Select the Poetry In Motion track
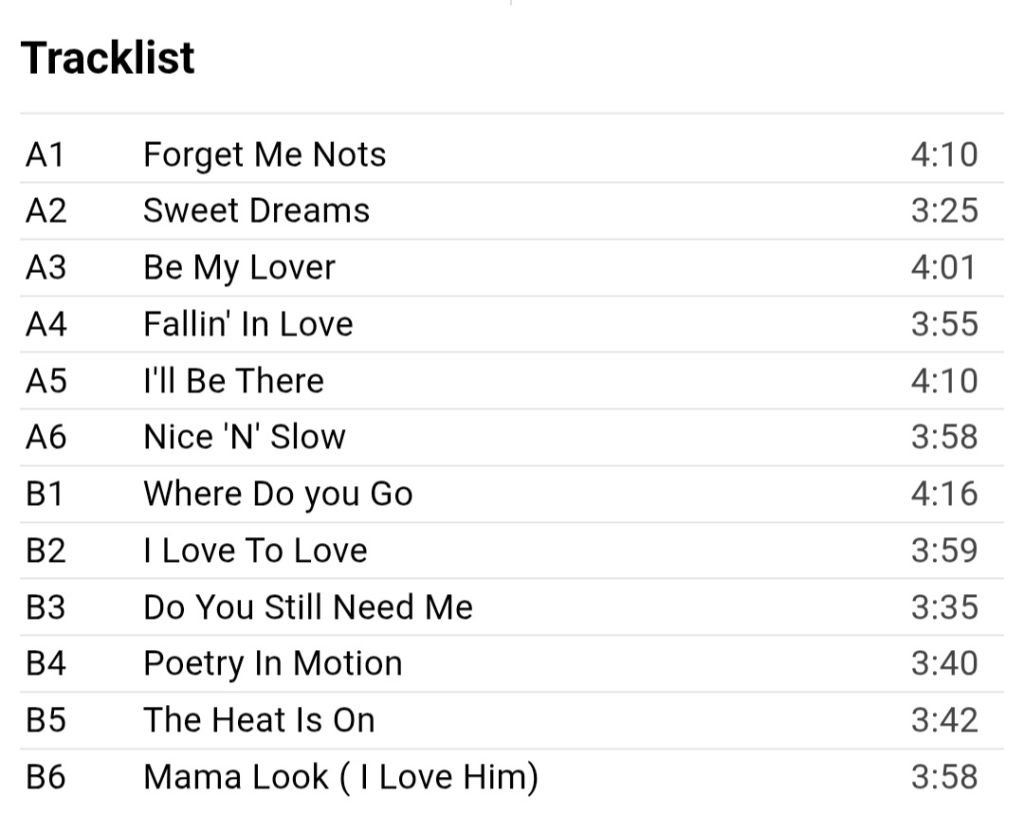Screen dimensions: 1024x832 [273, 664]
